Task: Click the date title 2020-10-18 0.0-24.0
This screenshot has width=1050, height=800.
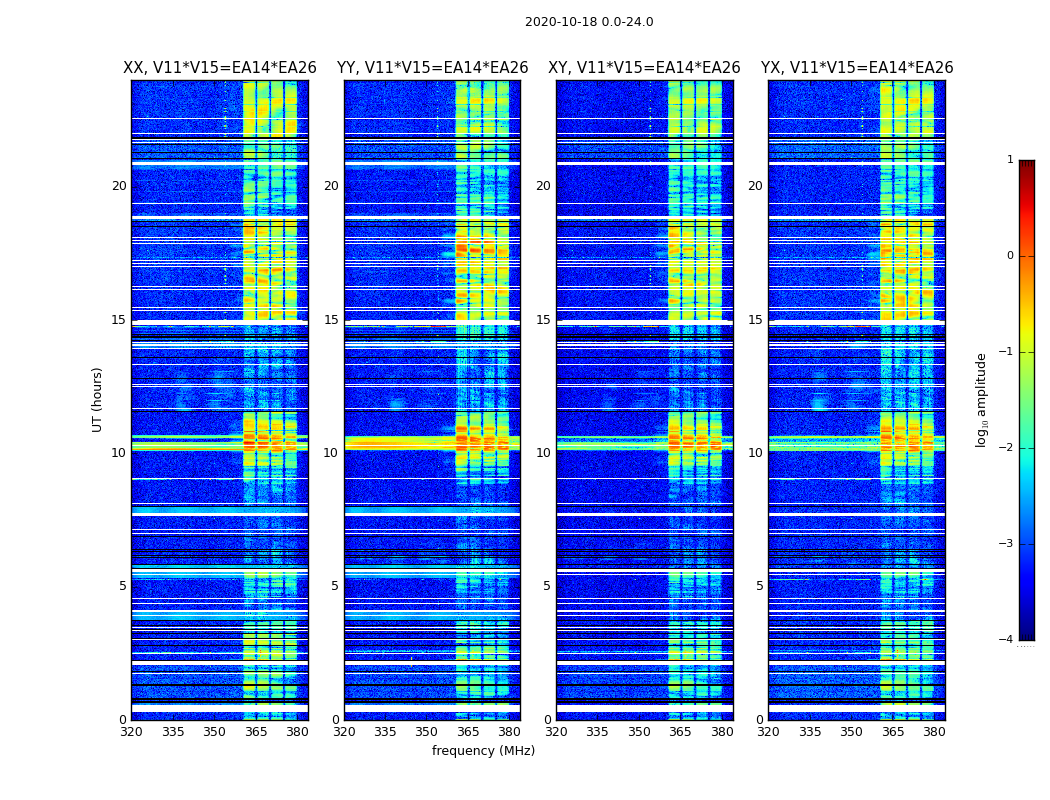Action: pyautogui.click(x=589, y=22)
